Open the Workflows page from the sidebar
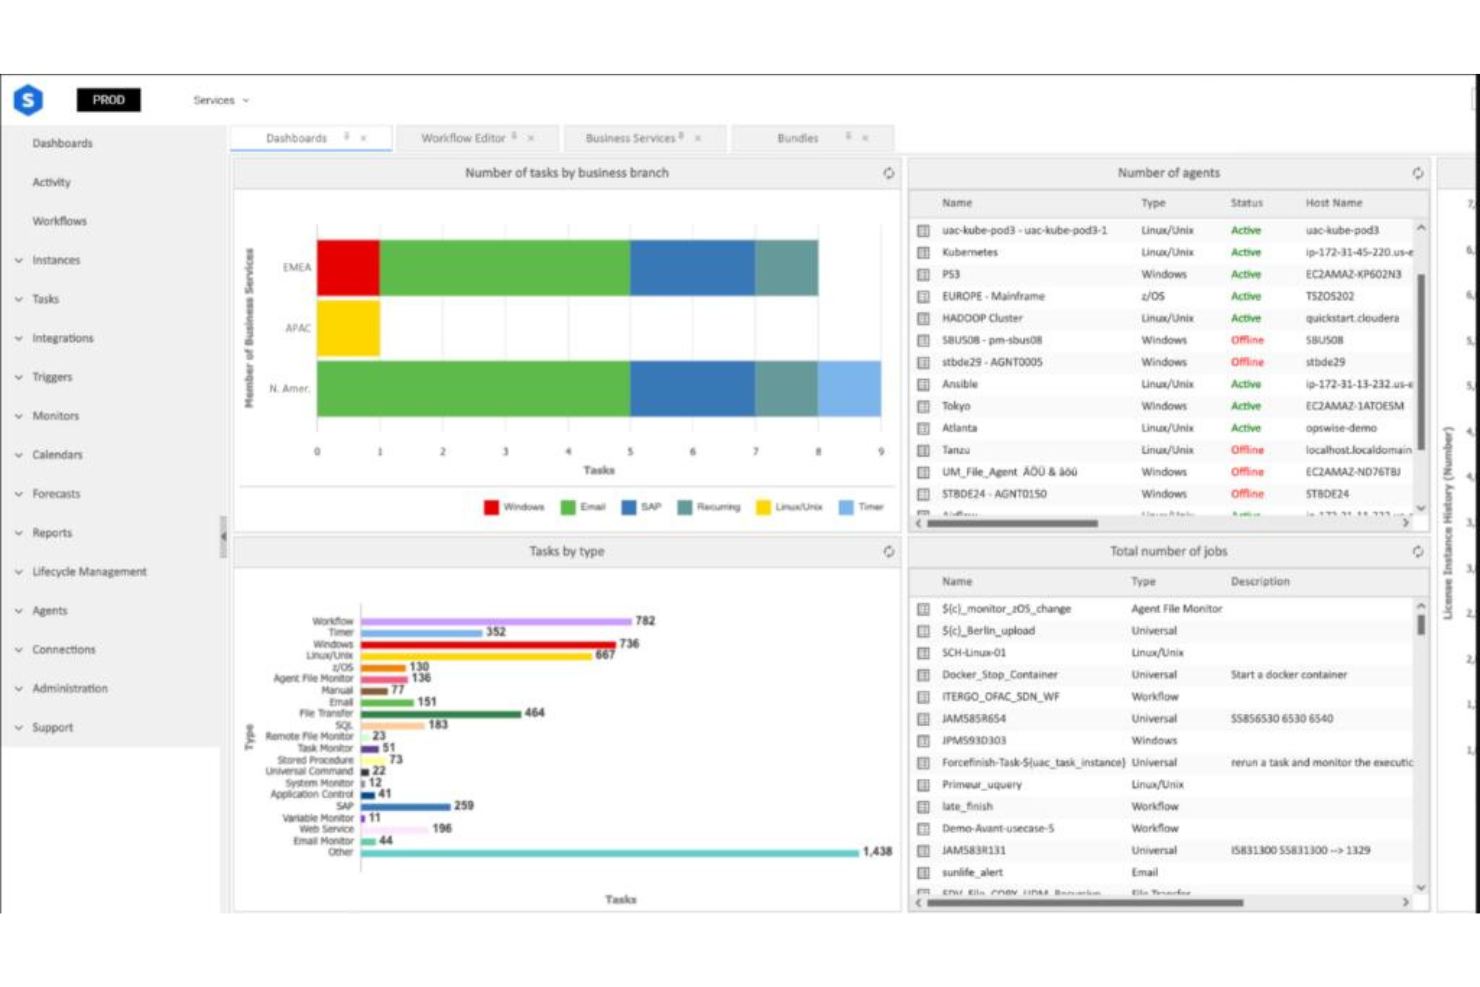This screenshot has height=987, width=1480. point(59,221)
